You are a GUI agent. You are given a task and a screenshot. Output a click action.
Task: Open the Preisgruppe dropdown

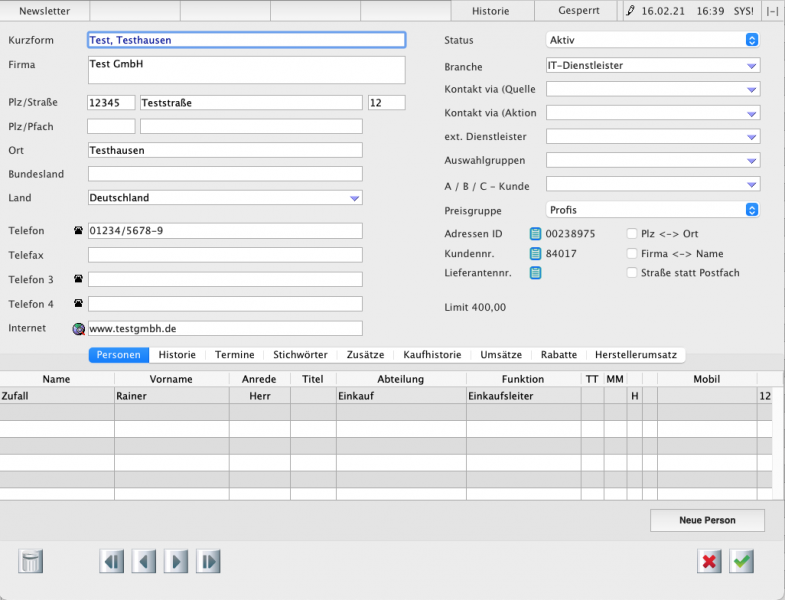click(752, 210)
